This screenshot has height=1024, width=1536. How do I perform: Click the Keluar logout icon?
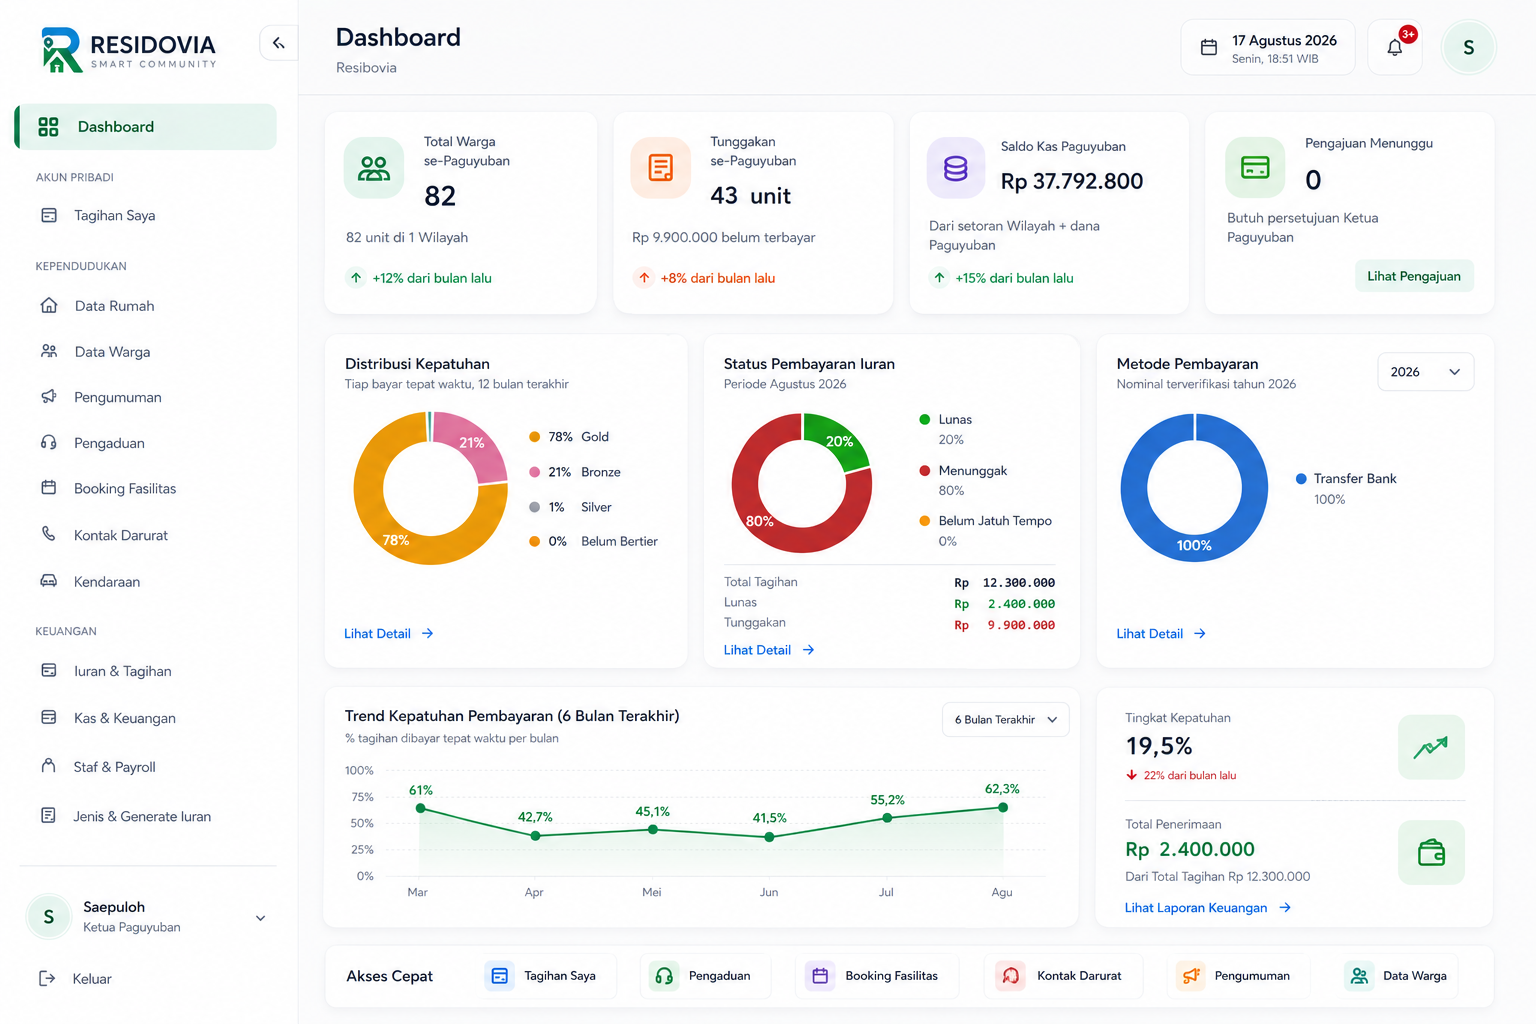(x=47, y=978)
